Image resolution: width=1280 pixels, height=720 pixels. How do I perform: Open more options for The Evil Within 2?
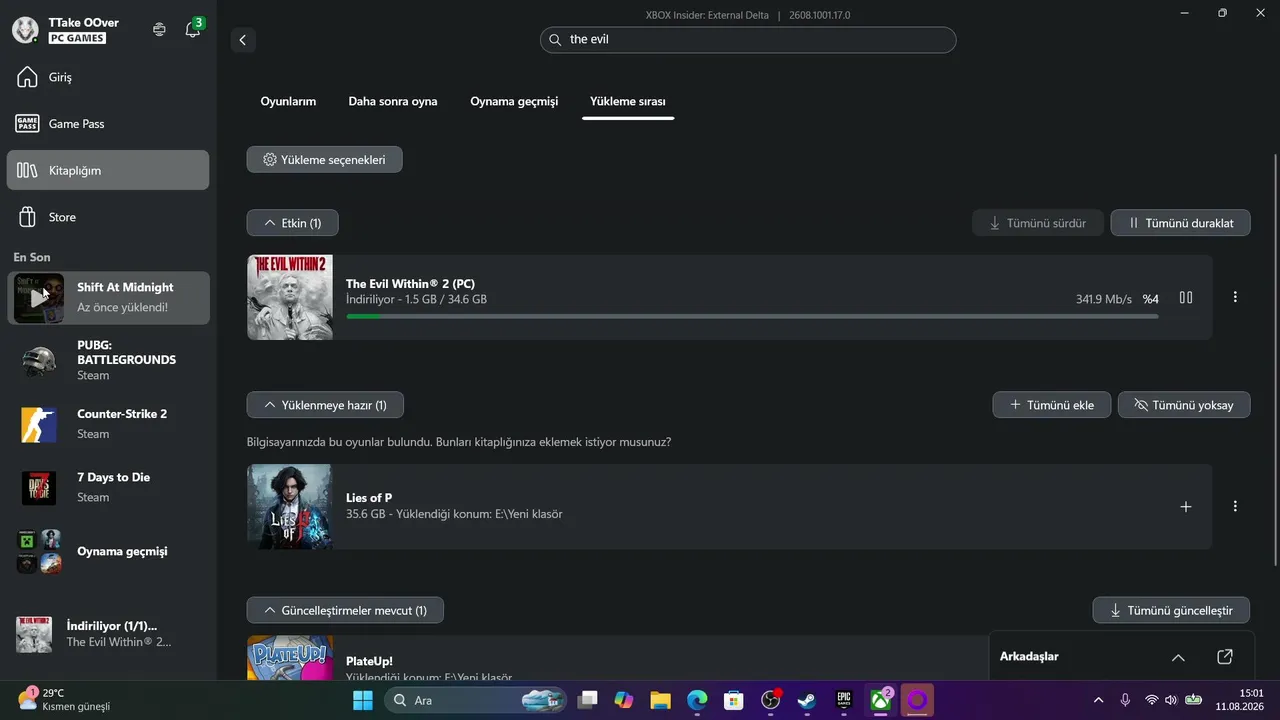[1235, 297]
